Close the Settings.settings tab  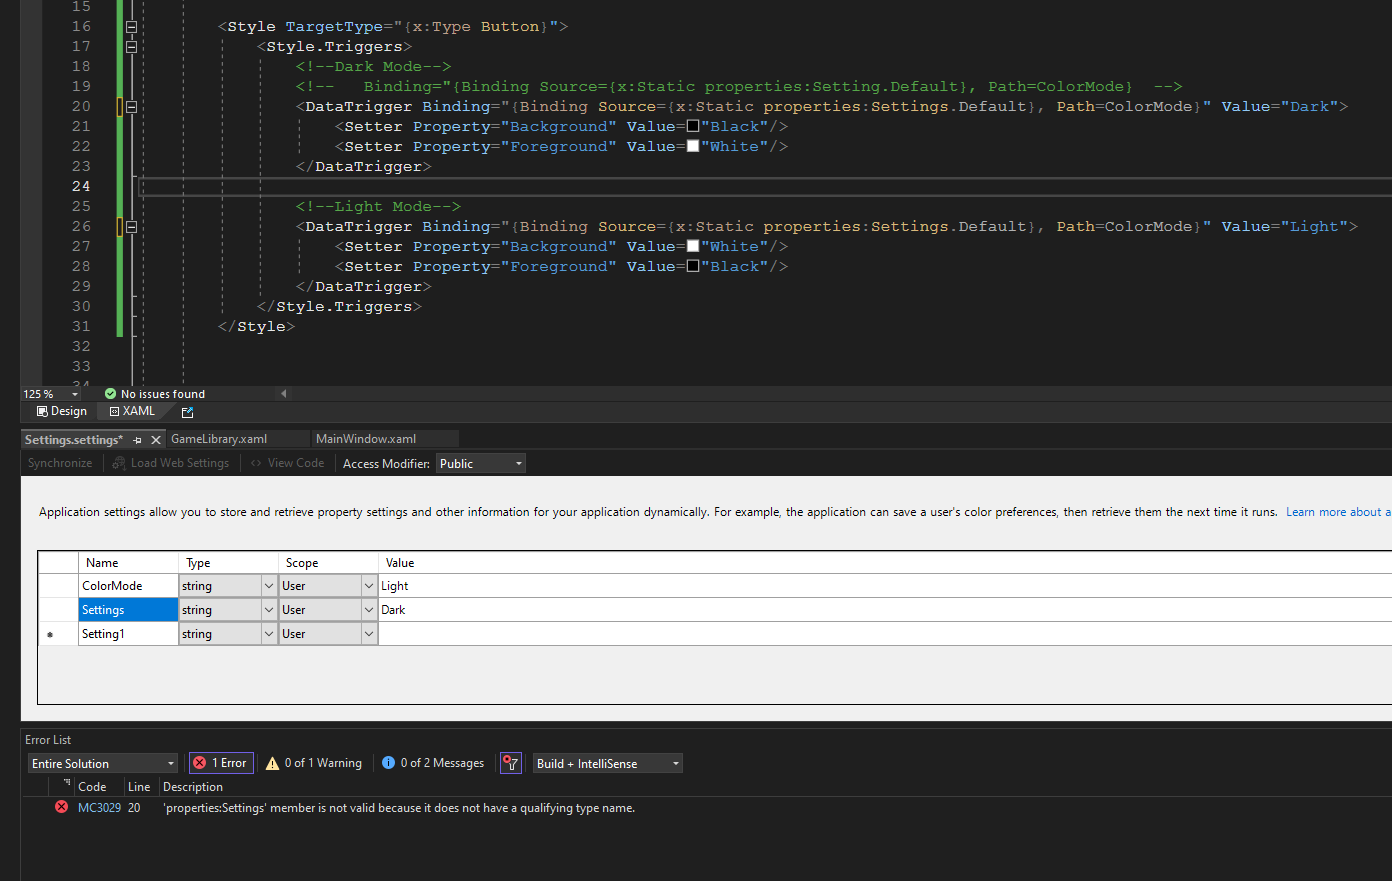point(156,440)
